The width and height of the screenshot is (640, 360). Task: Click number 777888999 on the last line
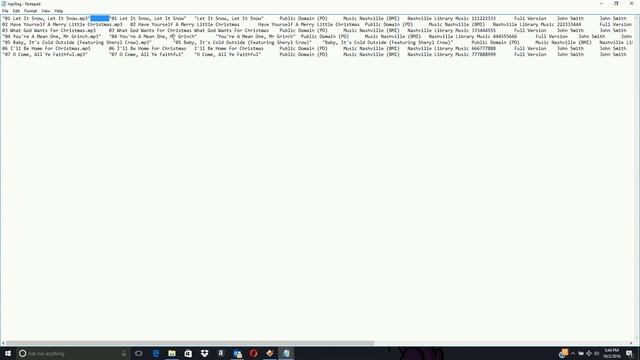pyautogui.click(x=484, y=54)
